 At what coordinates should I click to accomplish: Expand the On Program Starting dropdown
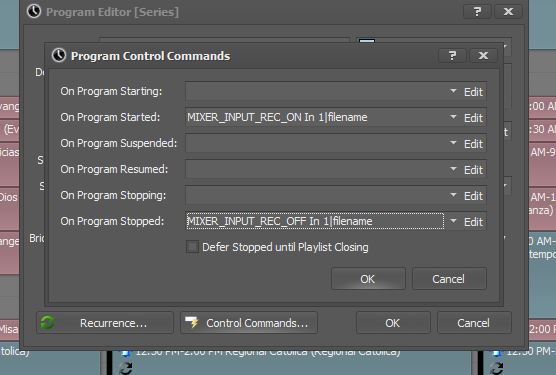453,91
